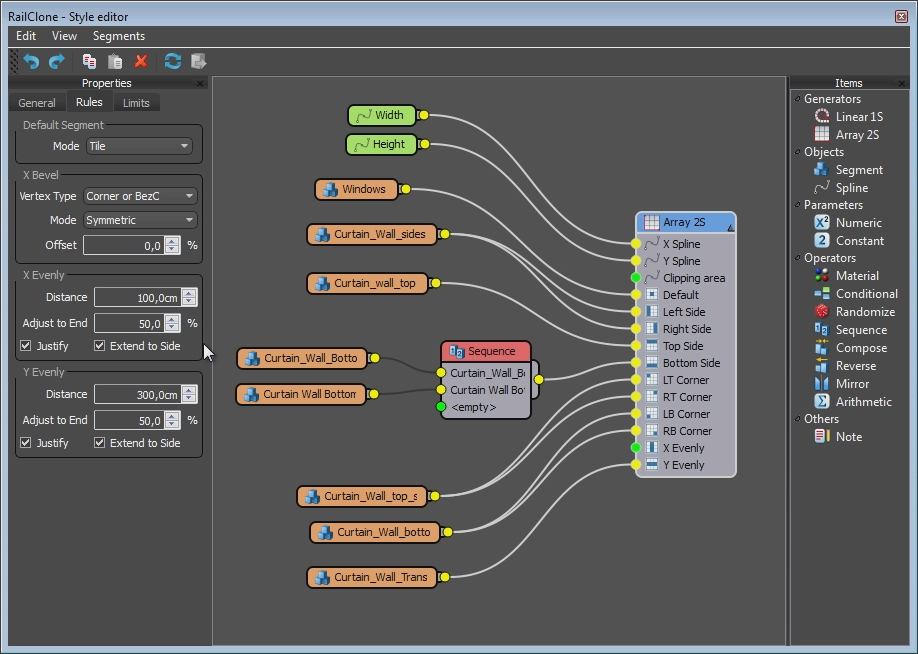Open the Default Segment Mode dropdown
The height and width of the screenshot is (654, 918).
click(x=139, y=146)
